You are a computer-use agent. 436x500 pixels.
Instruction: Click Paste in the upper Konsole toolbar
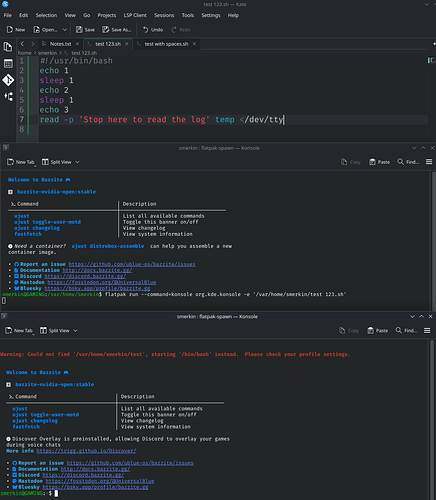click(x=379, y=162)
